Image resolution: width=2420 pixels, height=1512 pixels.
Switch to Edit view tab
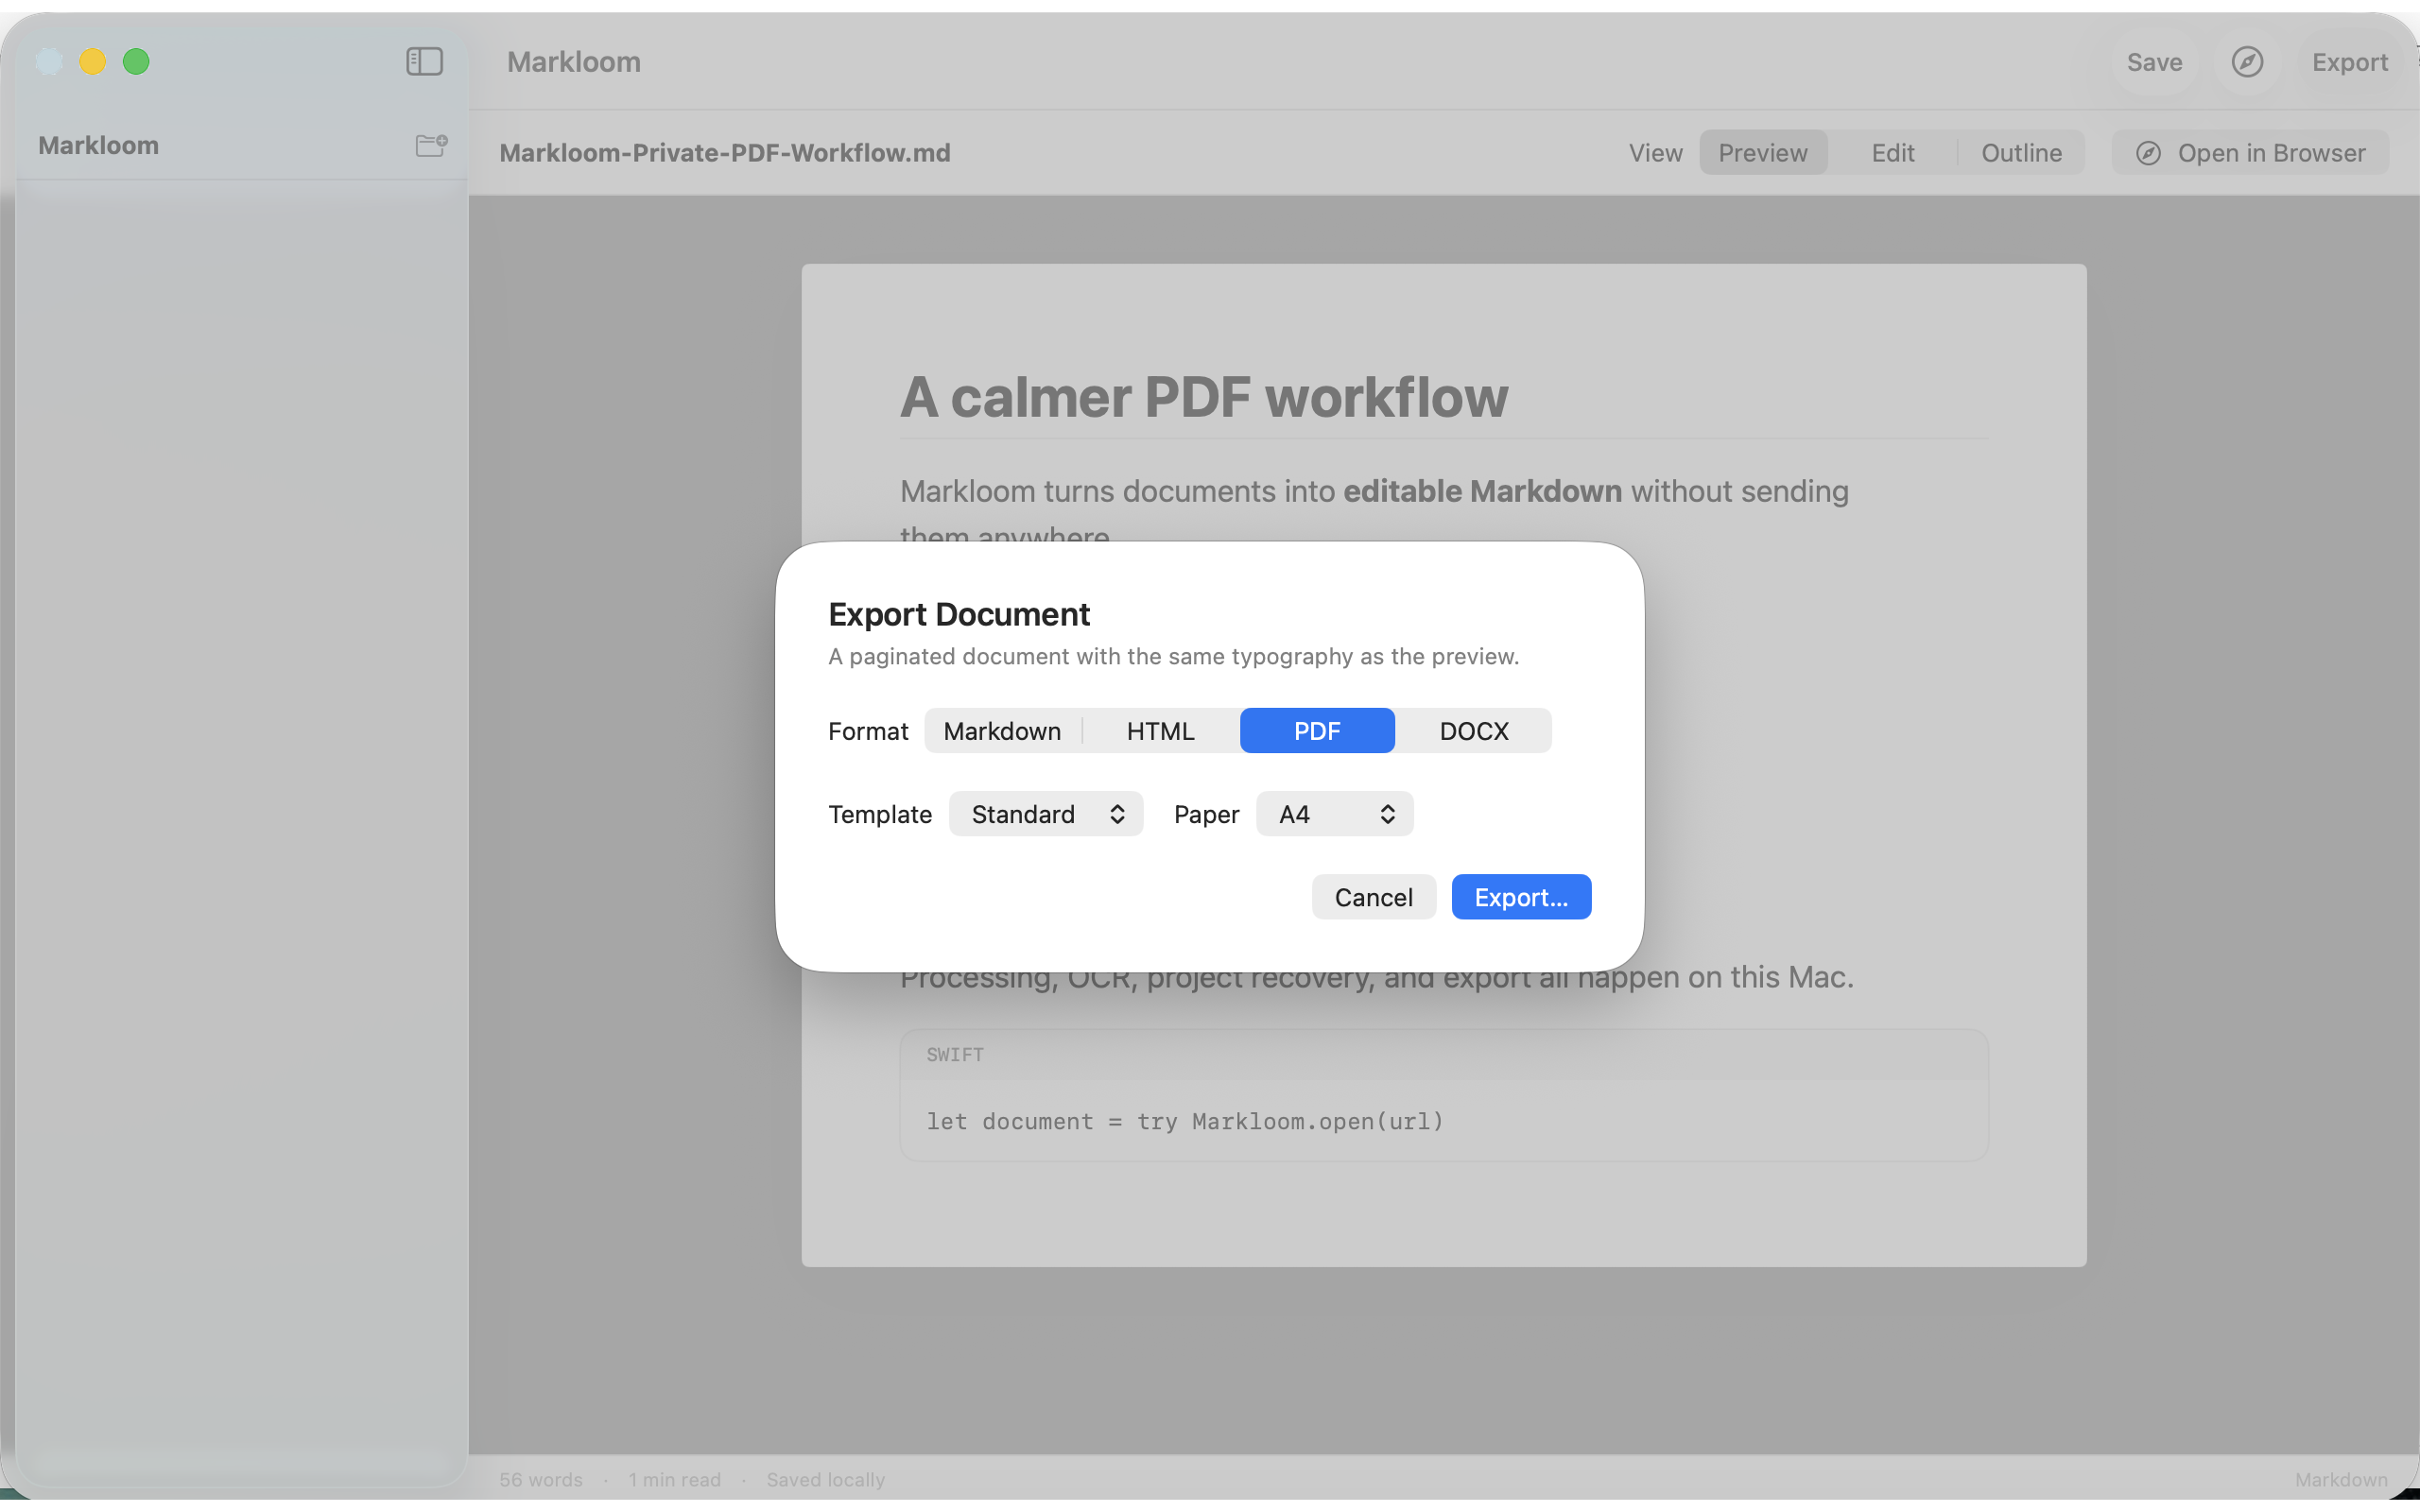point(1892,153)
